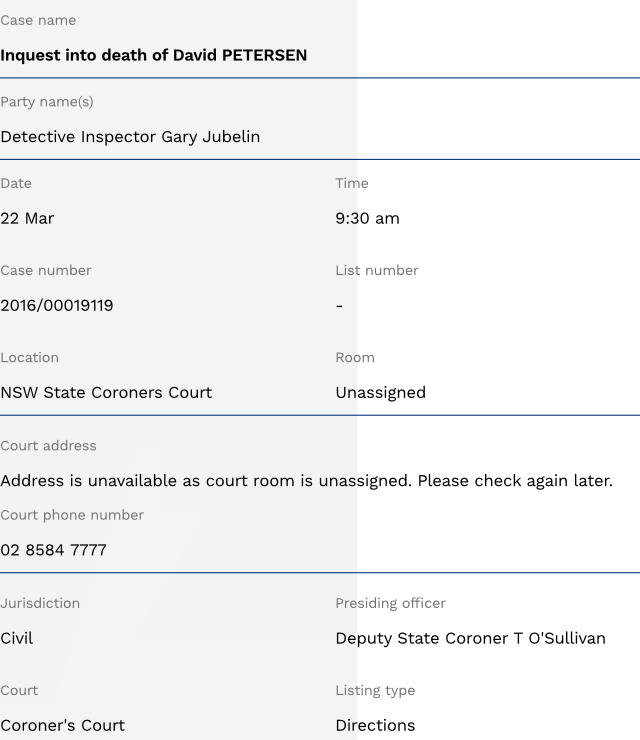The image size is (640, 740).
Task: Click the date value 22 Mar
Action: (x=27, y=219)
